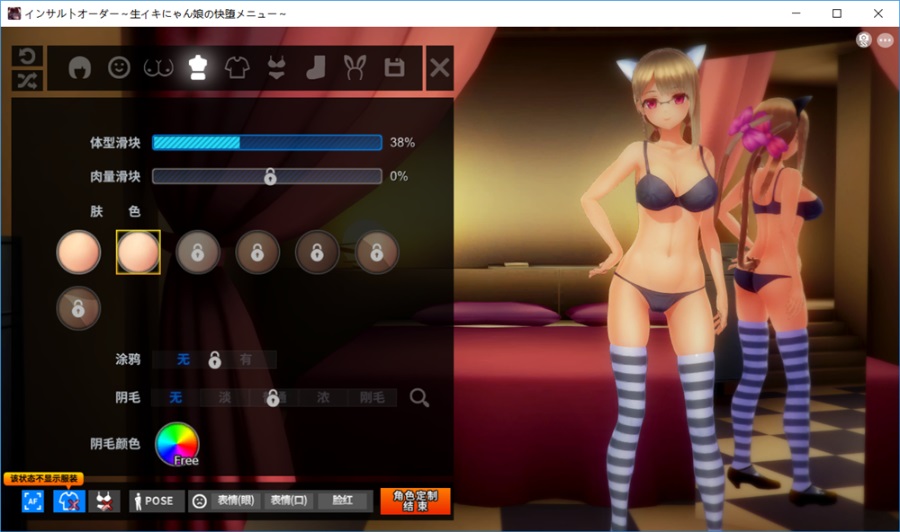Click the 表情(口) button
This screenshot has height=532, width=900.
[x=289, y=500]
